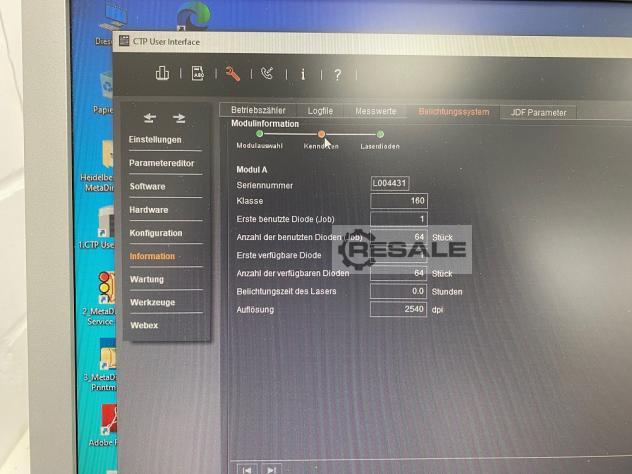
Task: Click the Modul A label
Action: (252, 170)
